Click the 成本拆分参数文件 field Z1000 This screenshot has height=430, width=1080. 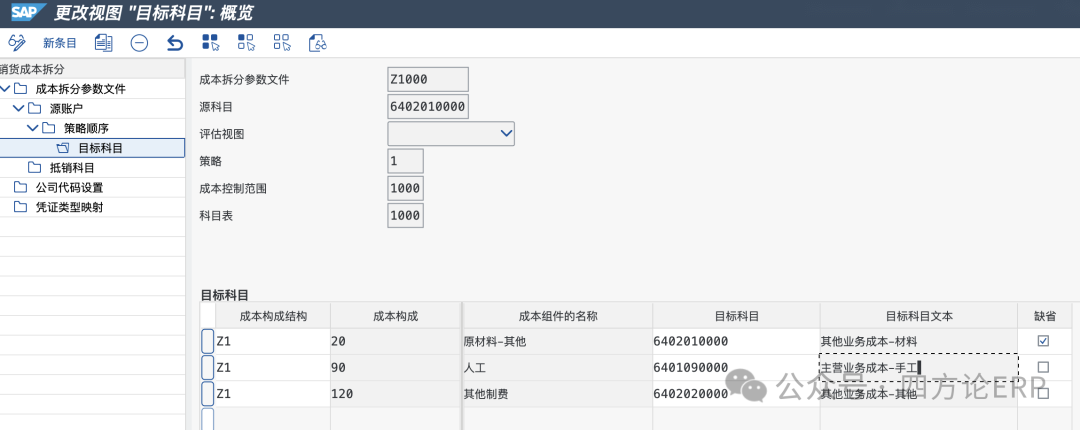428,79
